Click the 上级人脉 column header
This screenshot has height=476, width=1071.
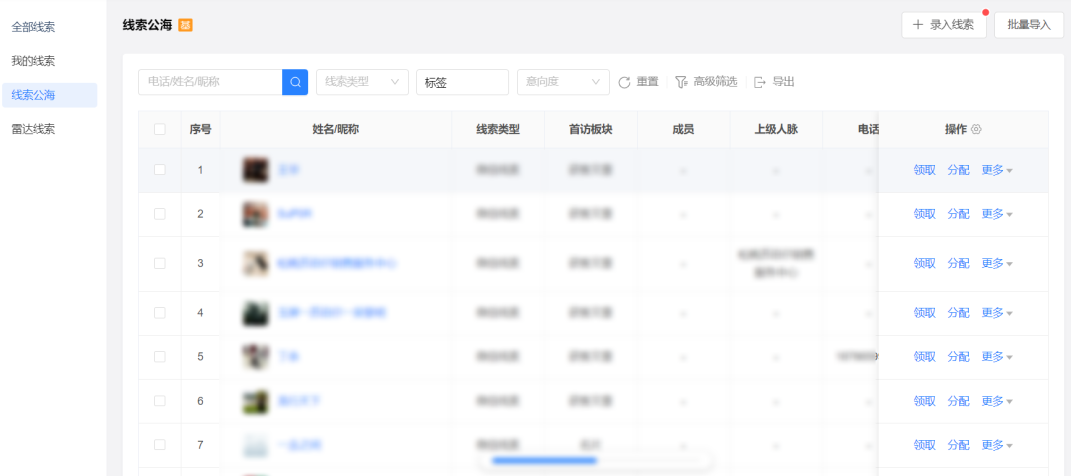click(776, 129)
